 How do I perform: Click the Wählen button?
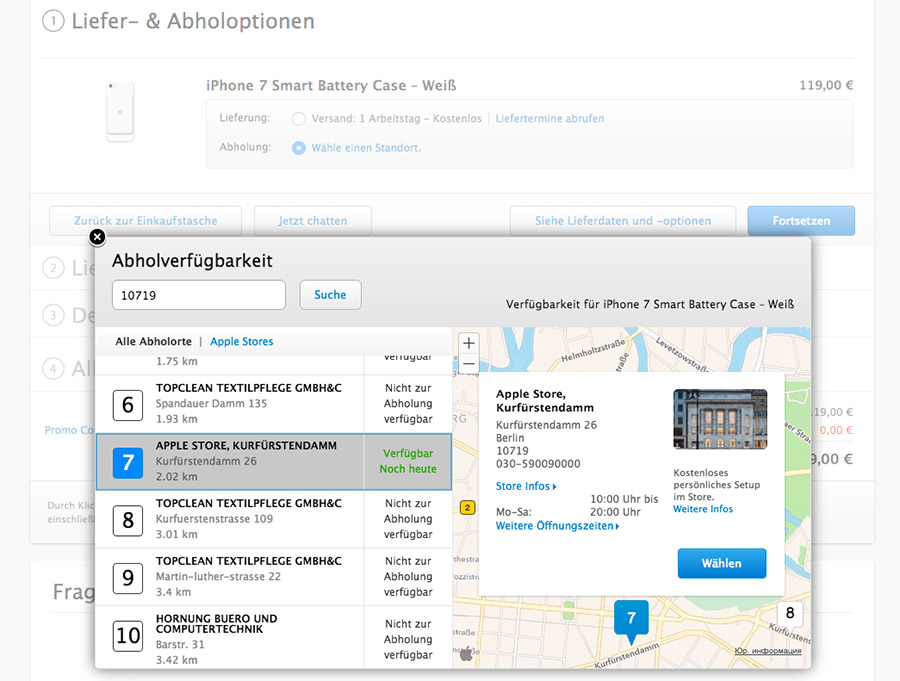(x=721, y=563)
